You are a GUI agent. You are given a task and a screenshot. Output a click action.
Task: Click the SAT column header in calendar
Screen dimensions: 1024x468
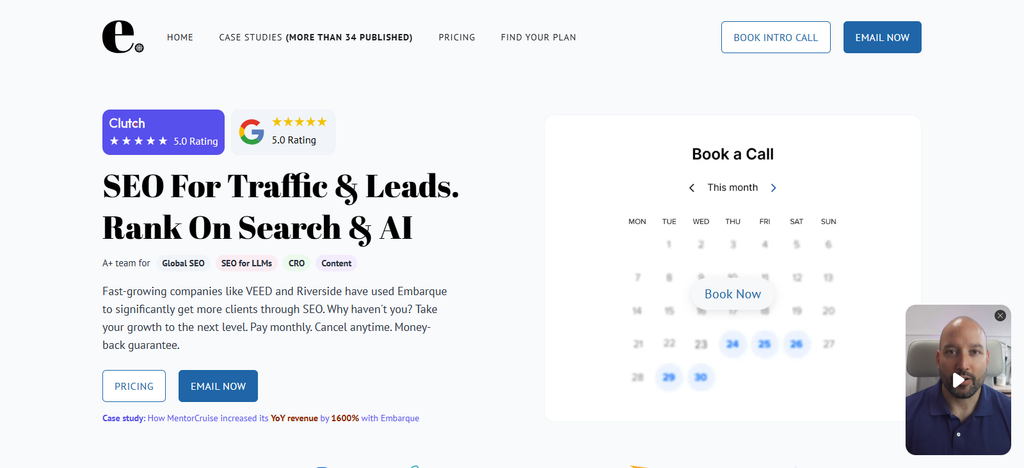(x=796, y=221)
